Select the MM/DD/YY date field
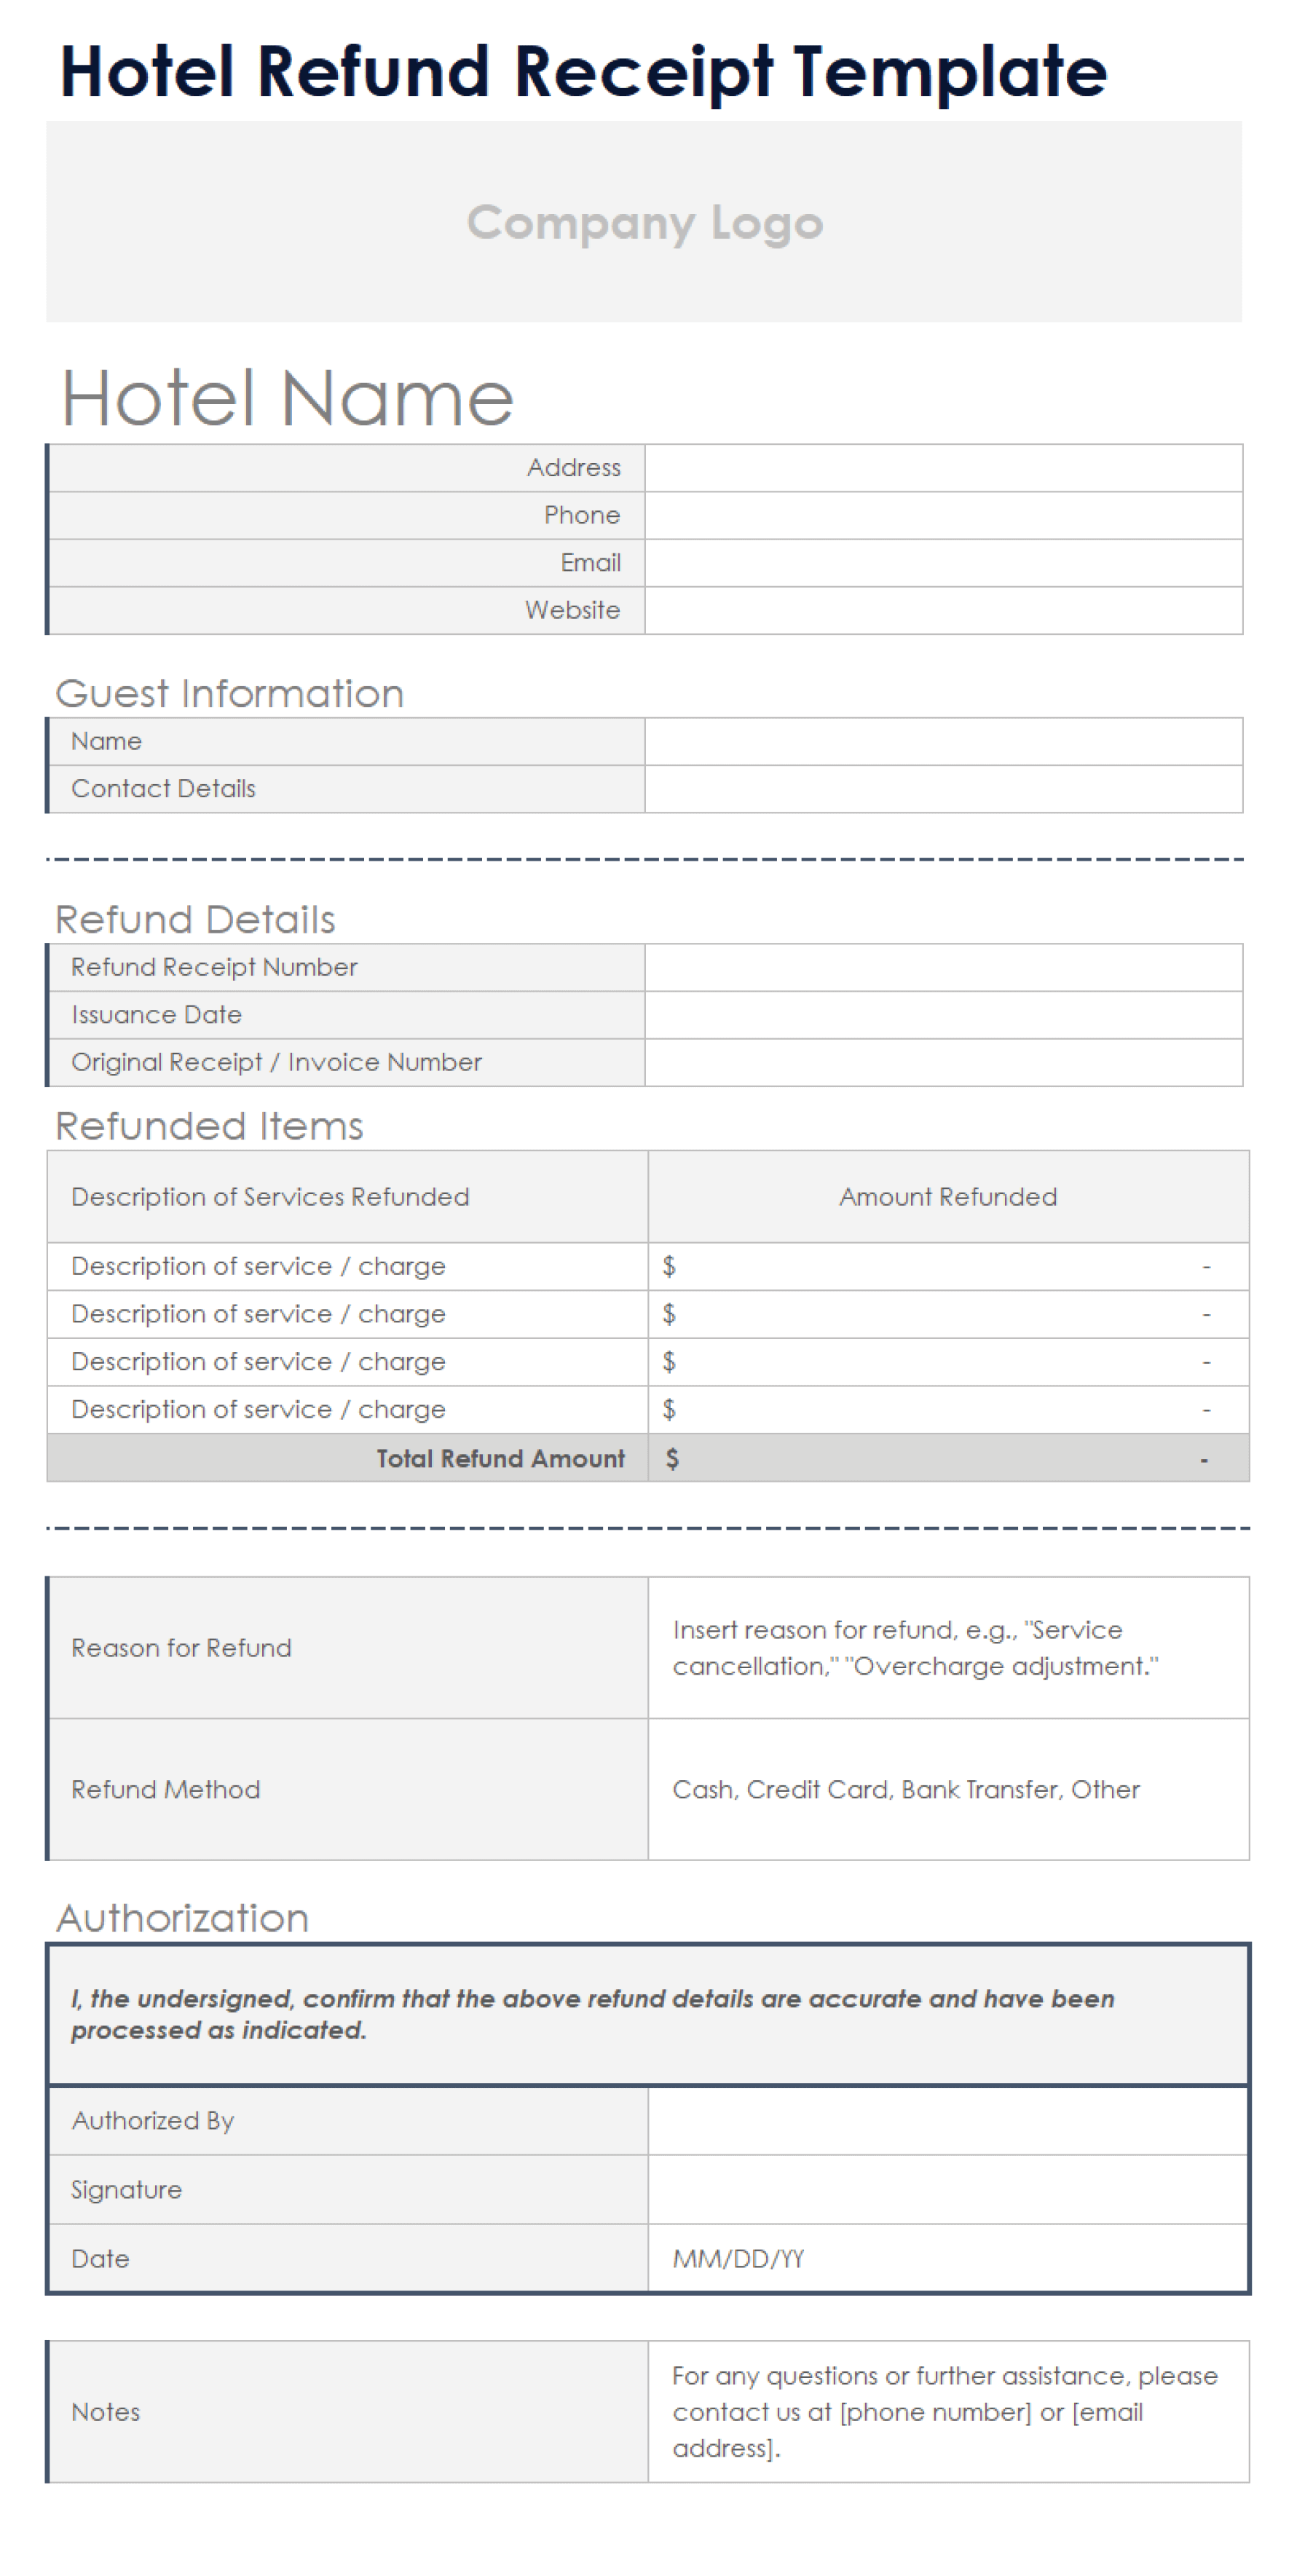Screen dimensions: 1313x2576 tap(947, 2258)
